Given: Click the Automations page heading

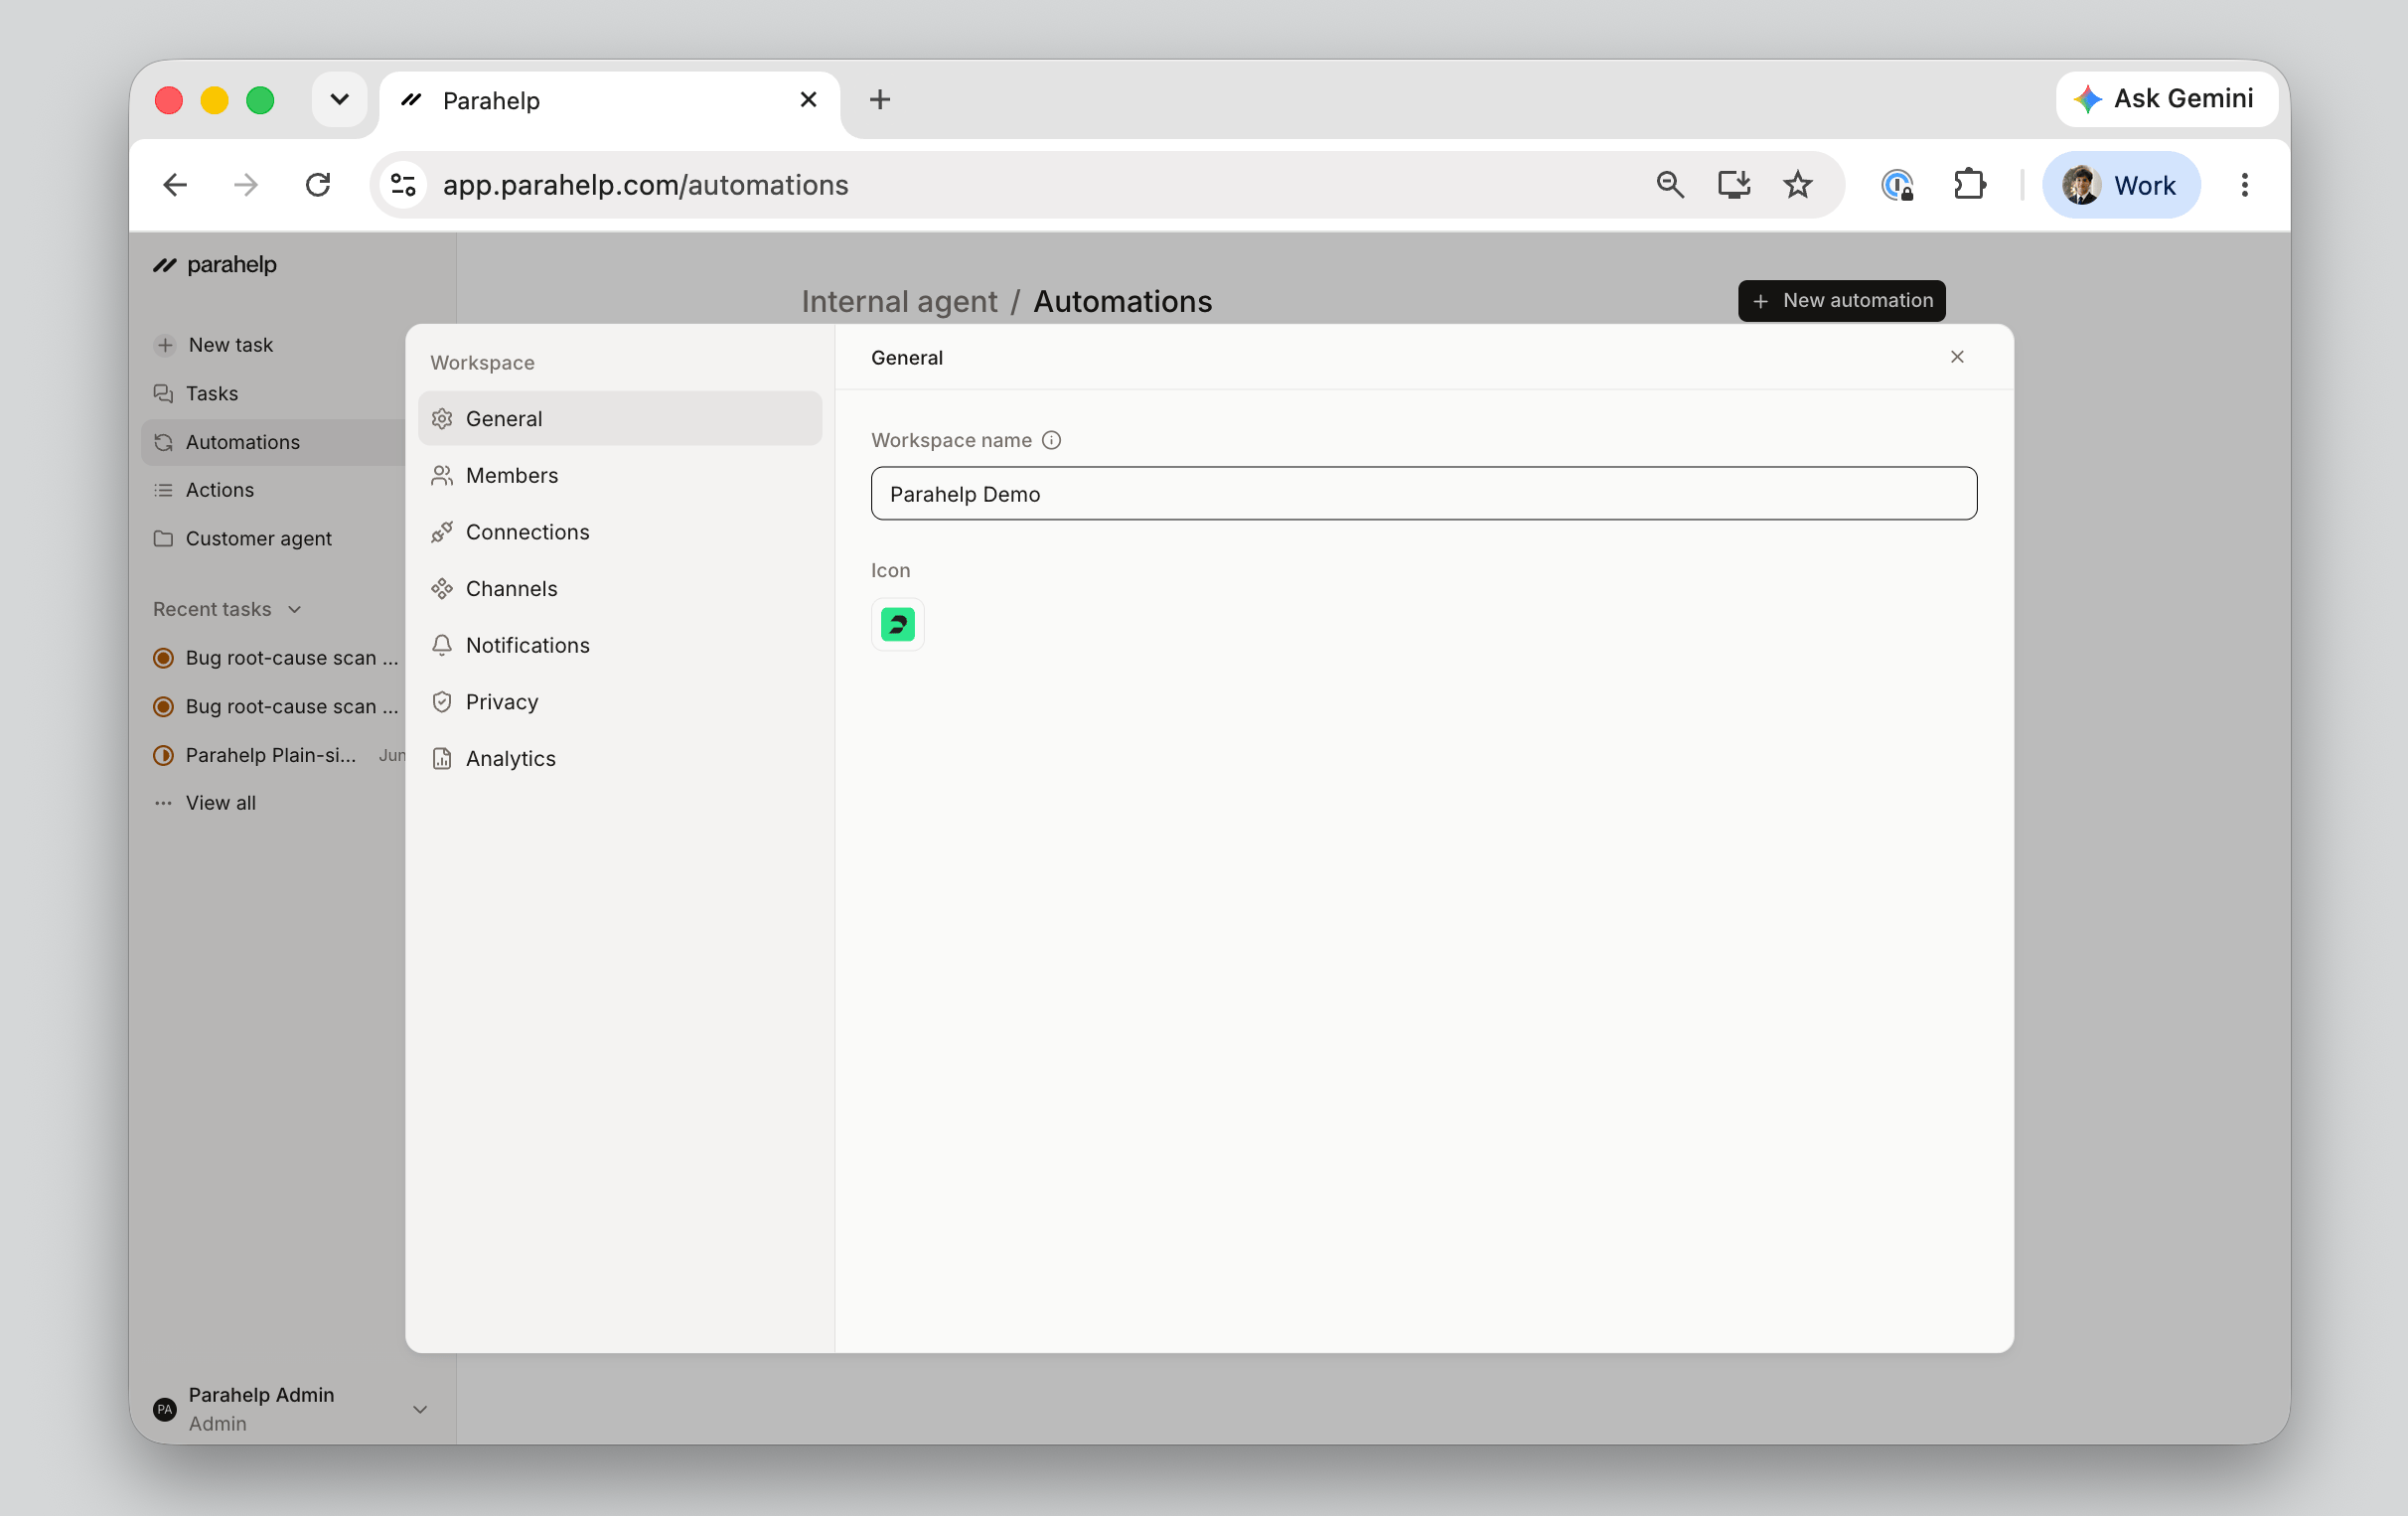Looking at the screenshot, I should pyautogui.click(x=1122, y=301).
